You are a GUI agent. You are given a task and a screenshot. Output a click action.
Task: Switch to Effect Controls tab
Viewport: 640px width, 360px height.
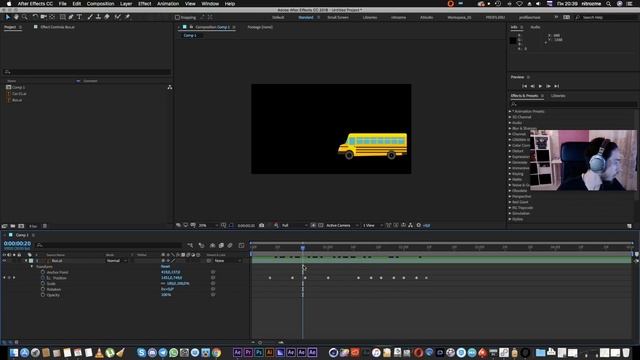pos(57,27)
